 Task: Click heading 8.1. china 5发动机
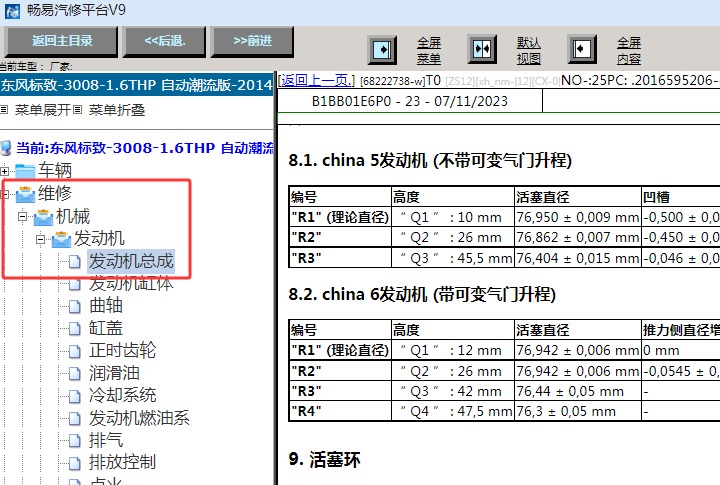tap(430, 160)
